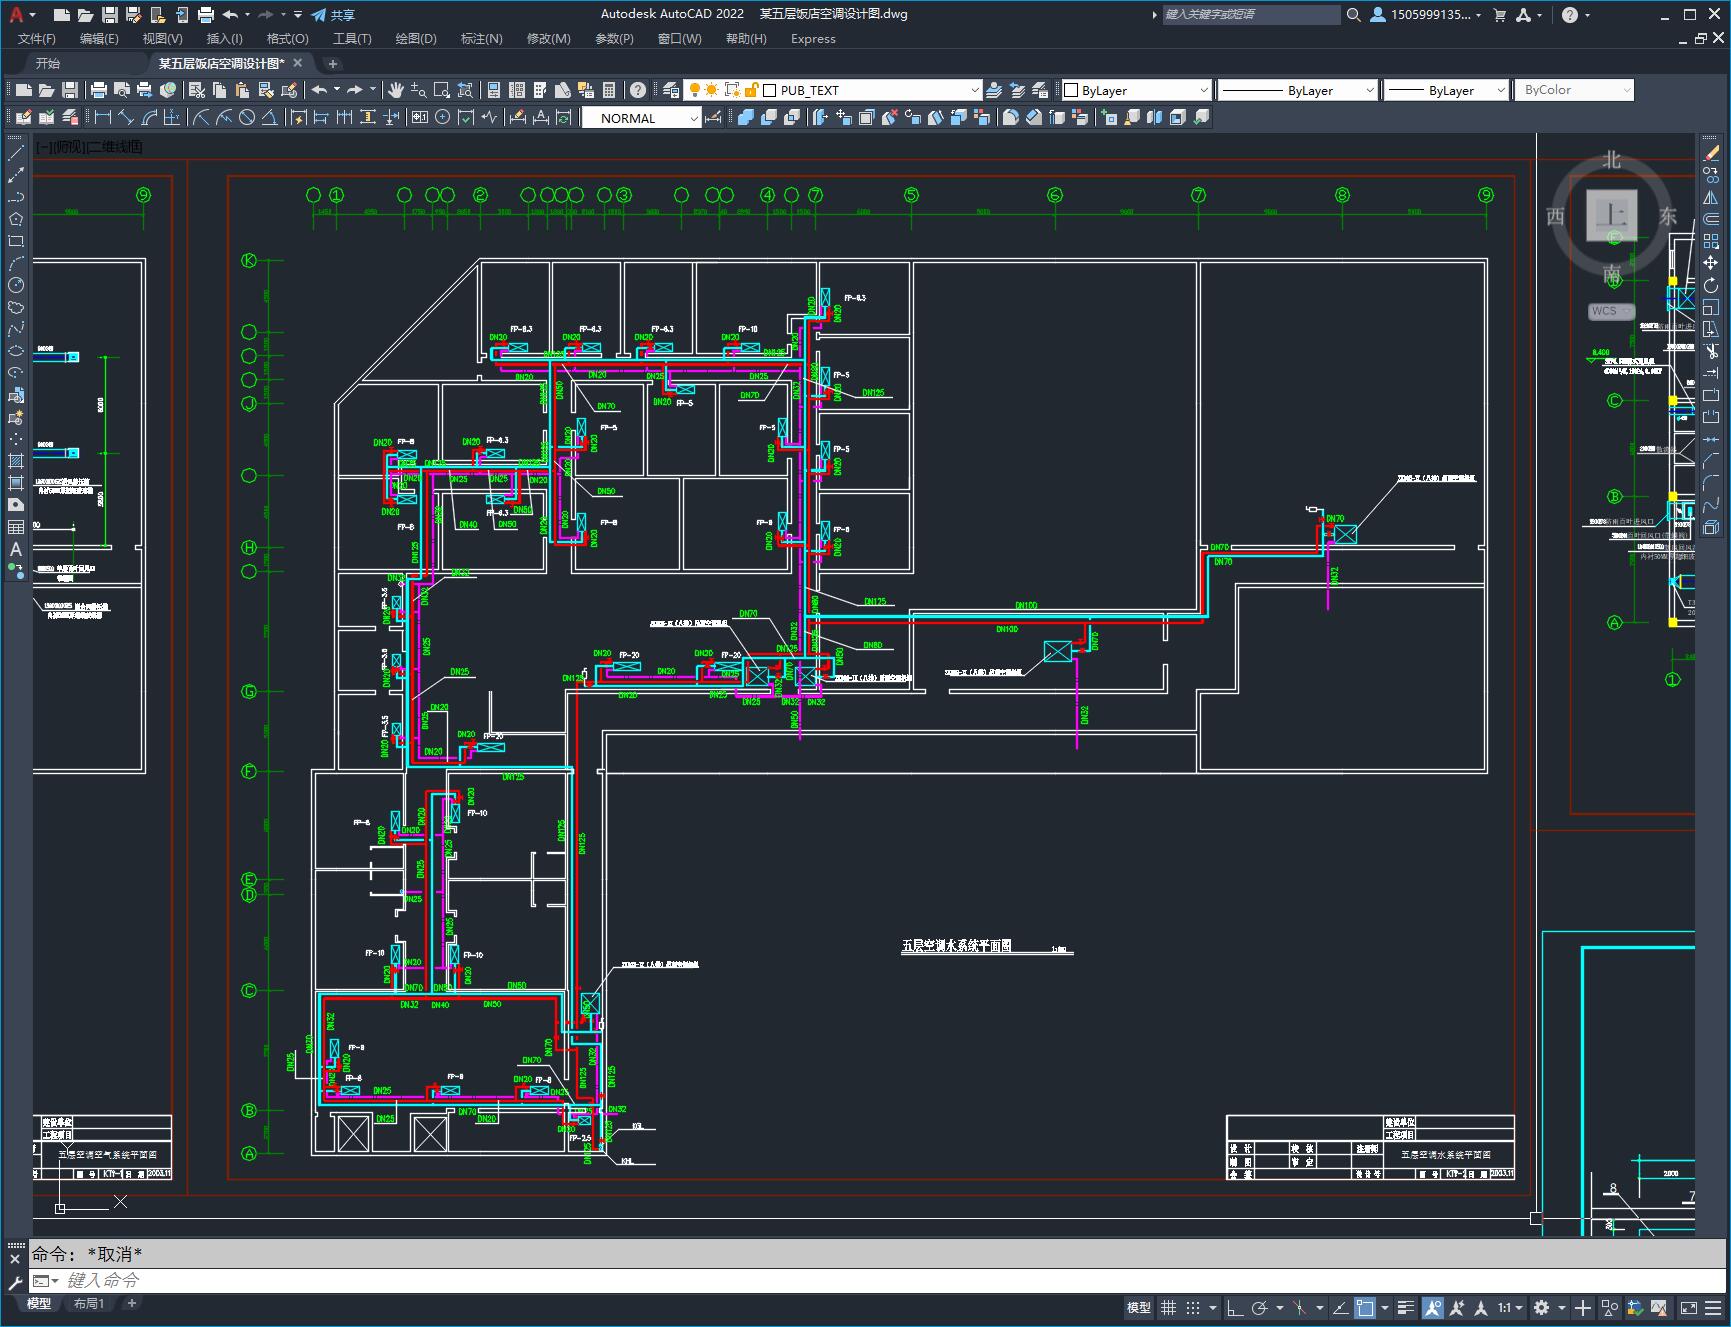Switch to the 布局1 layout tab
Screen dimensions: 1731x1327
[88, 1303]
